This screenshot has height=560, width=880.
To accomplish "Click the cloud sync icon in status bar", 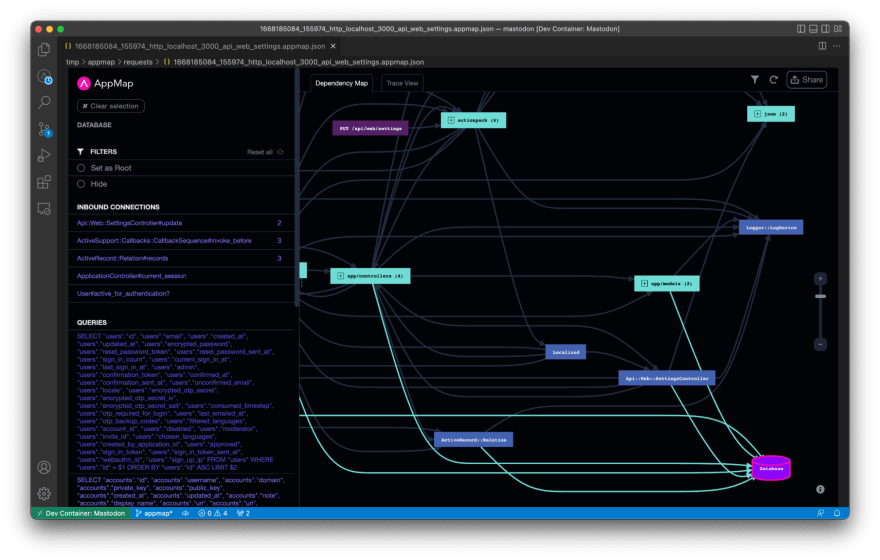I will point(185,513).
